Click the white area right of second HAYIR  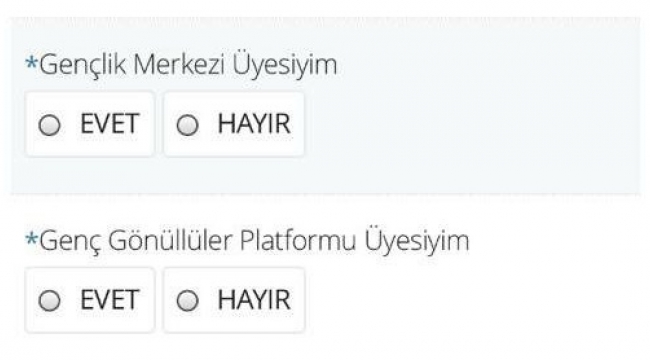point(473,300)
